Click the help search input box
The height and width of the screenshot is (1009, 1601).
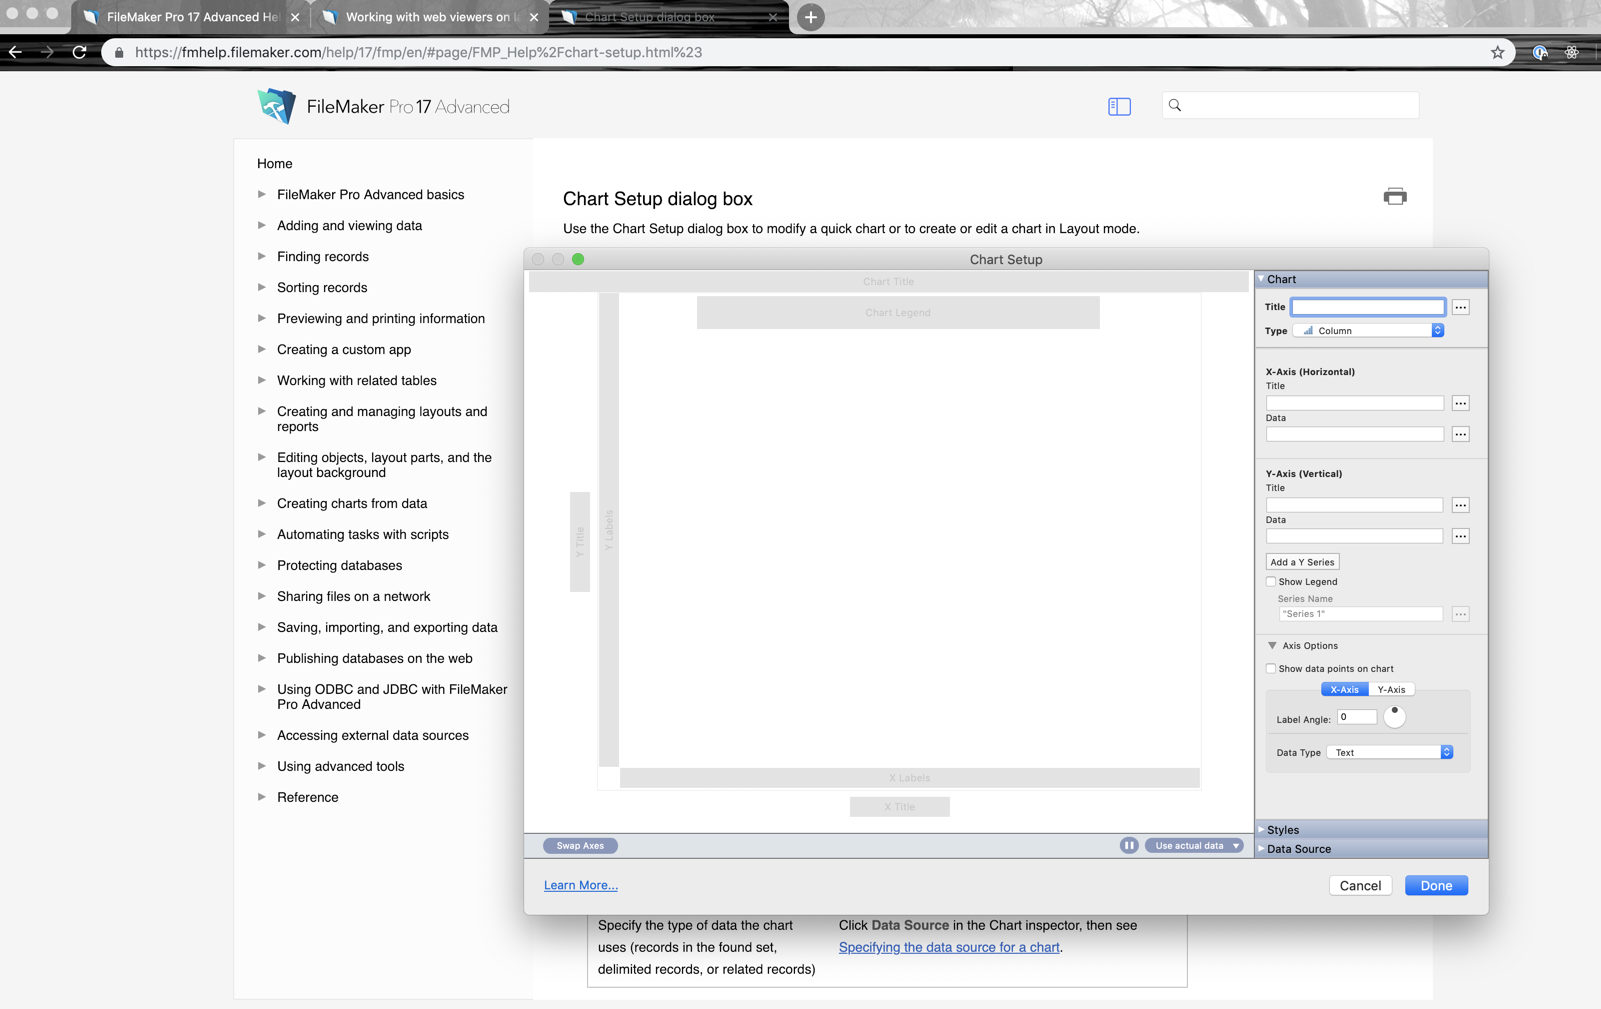coord(1290,105)
